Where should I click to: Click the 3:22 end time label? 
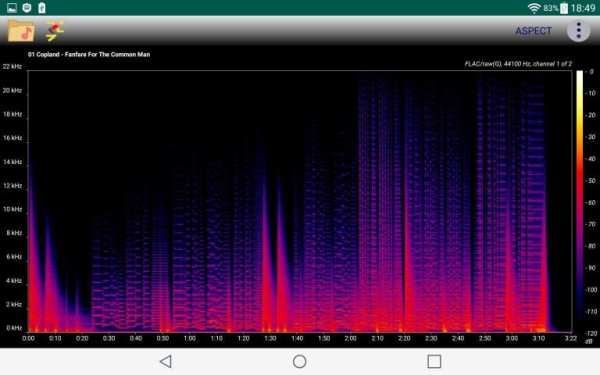(x=570, y=338)
